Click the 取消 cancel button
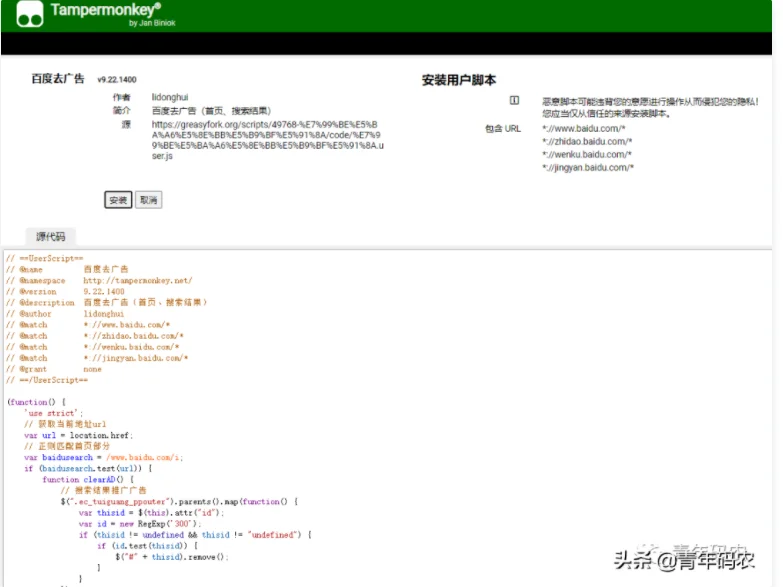 pos(148,200)
